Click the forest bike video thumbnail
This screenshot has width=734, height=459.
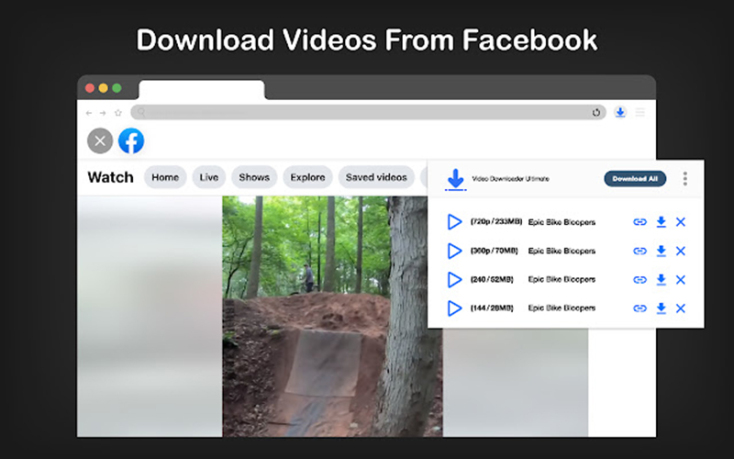tap(332, 316)
